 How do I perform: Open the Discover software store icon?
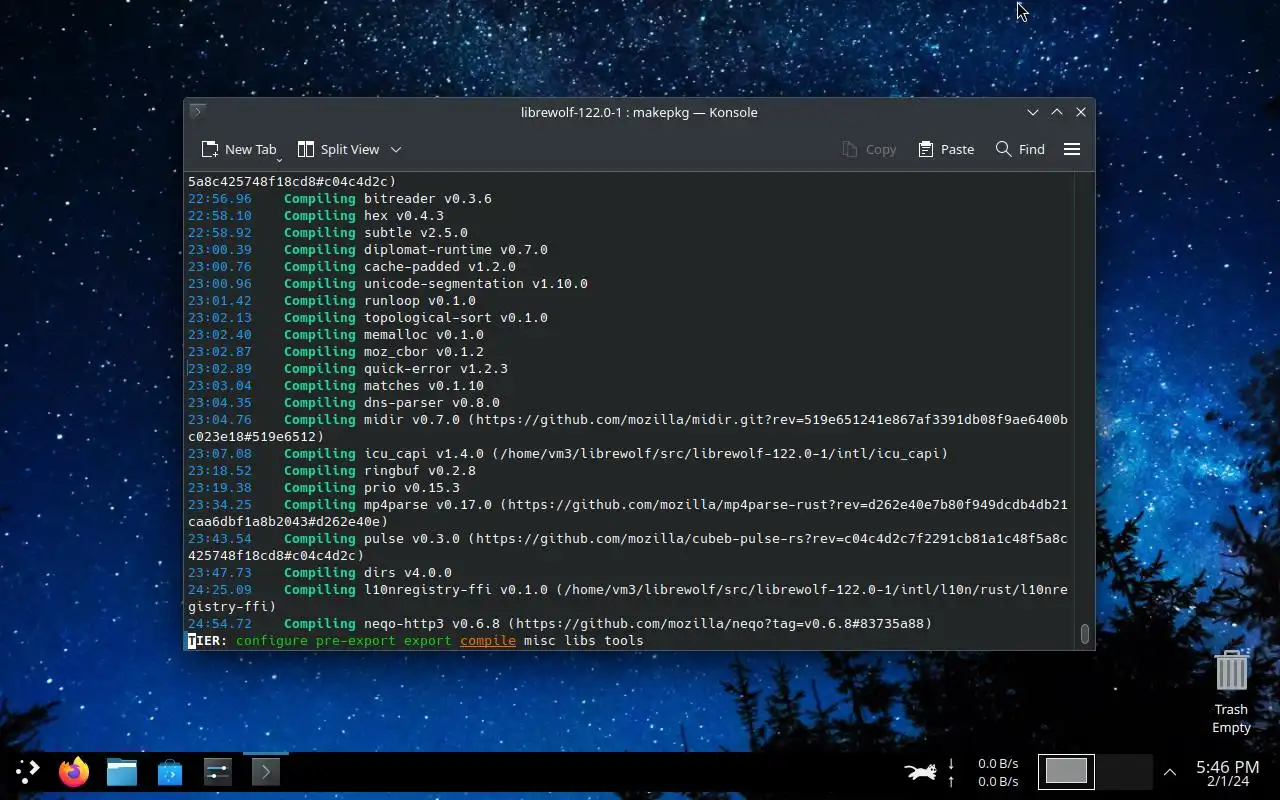point(170,772)
